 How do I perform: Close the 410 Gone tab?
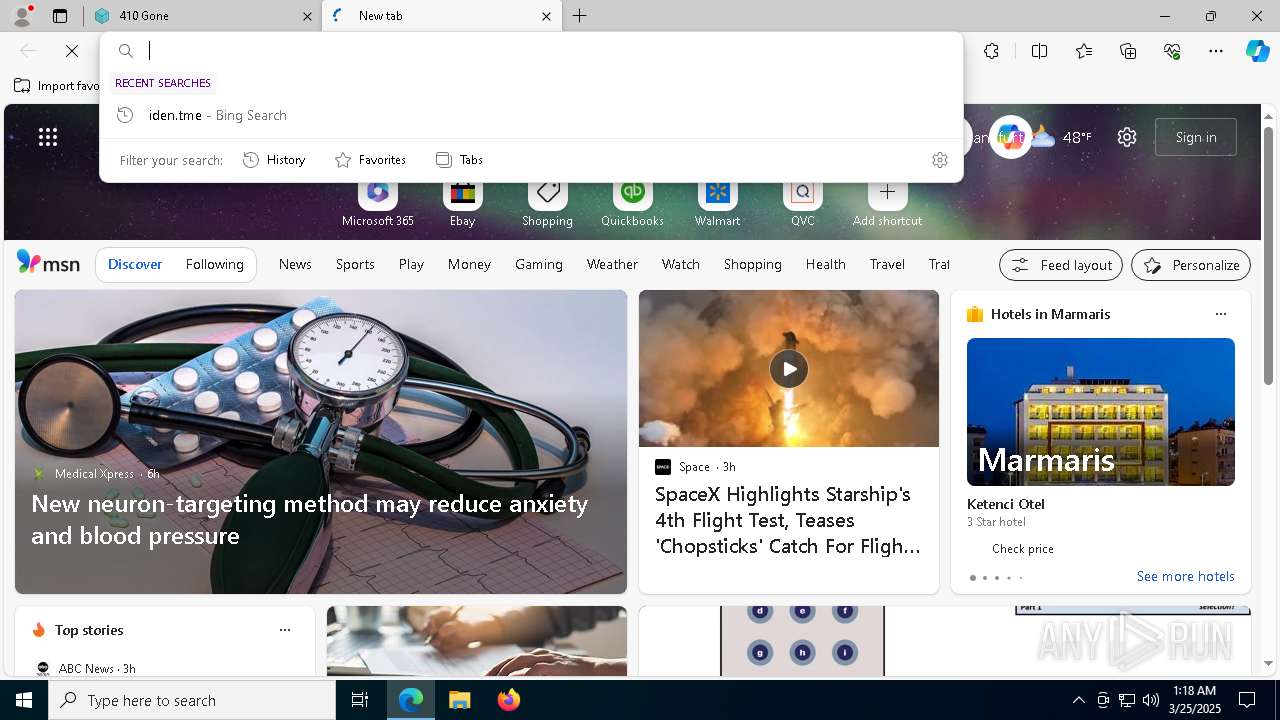(307, 16)
